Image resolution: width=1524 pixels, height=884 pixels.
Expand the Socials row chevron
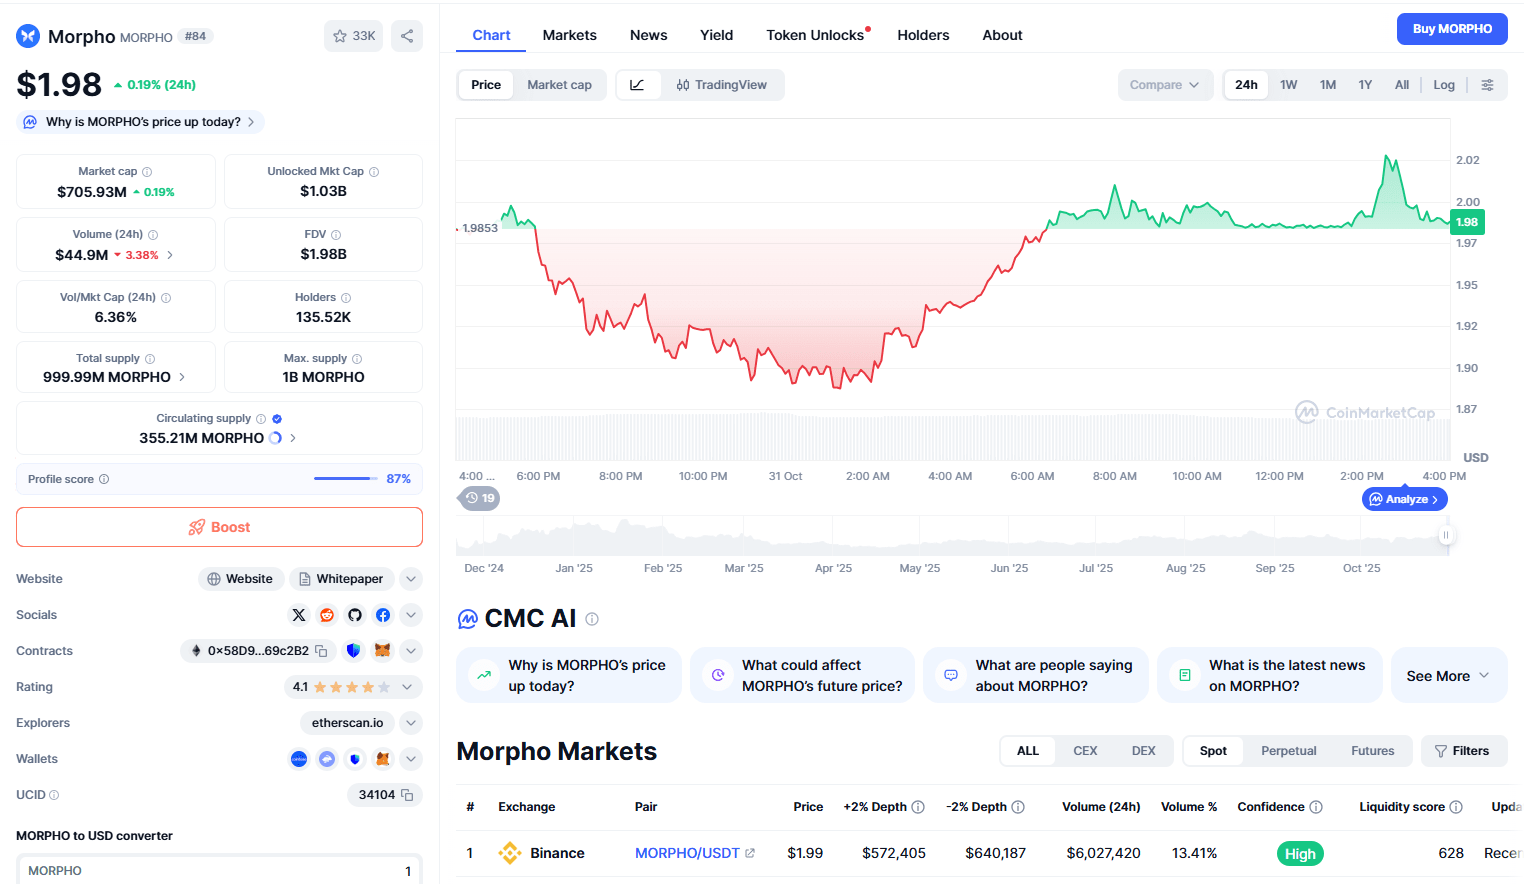click(411, 615)
